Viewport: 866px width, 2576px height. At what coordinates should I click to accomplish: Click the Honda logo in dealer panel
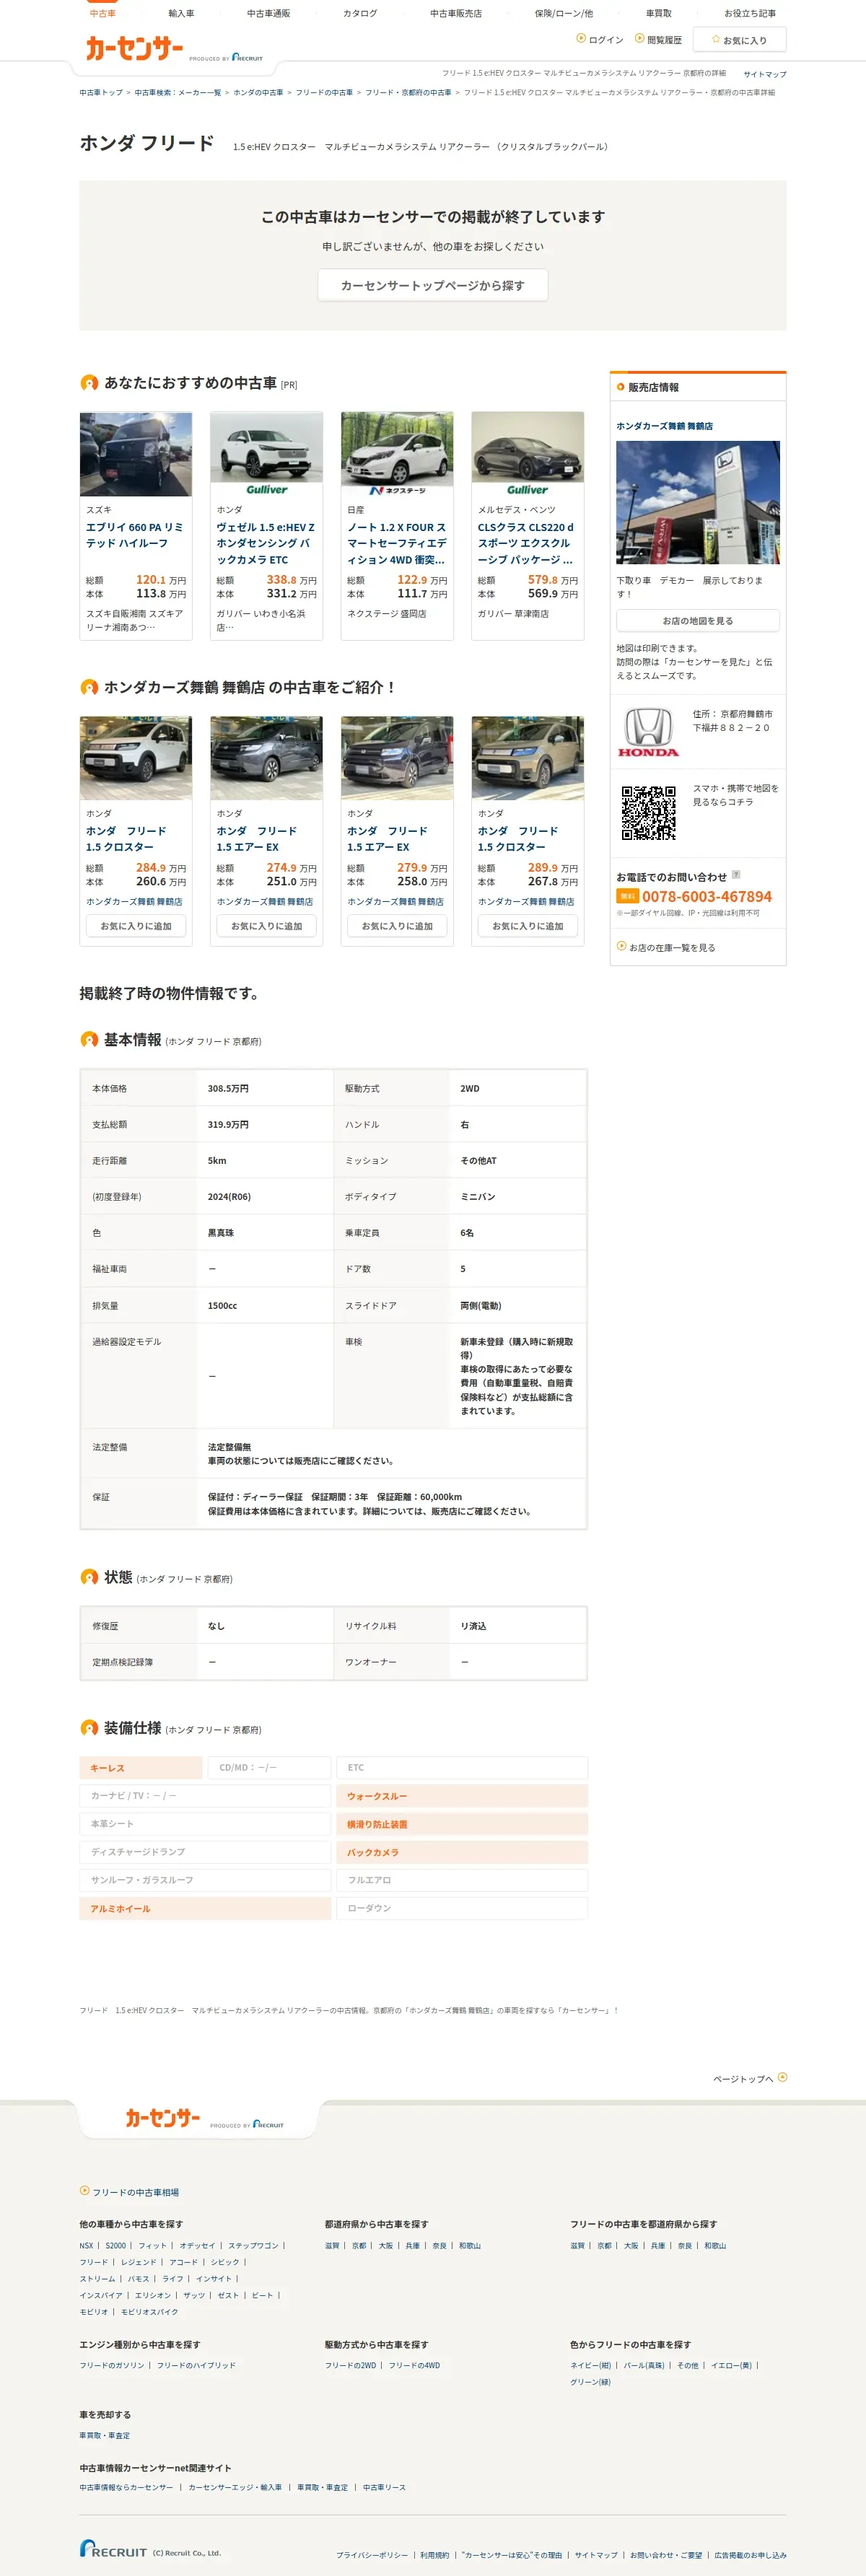coord(648,732)
